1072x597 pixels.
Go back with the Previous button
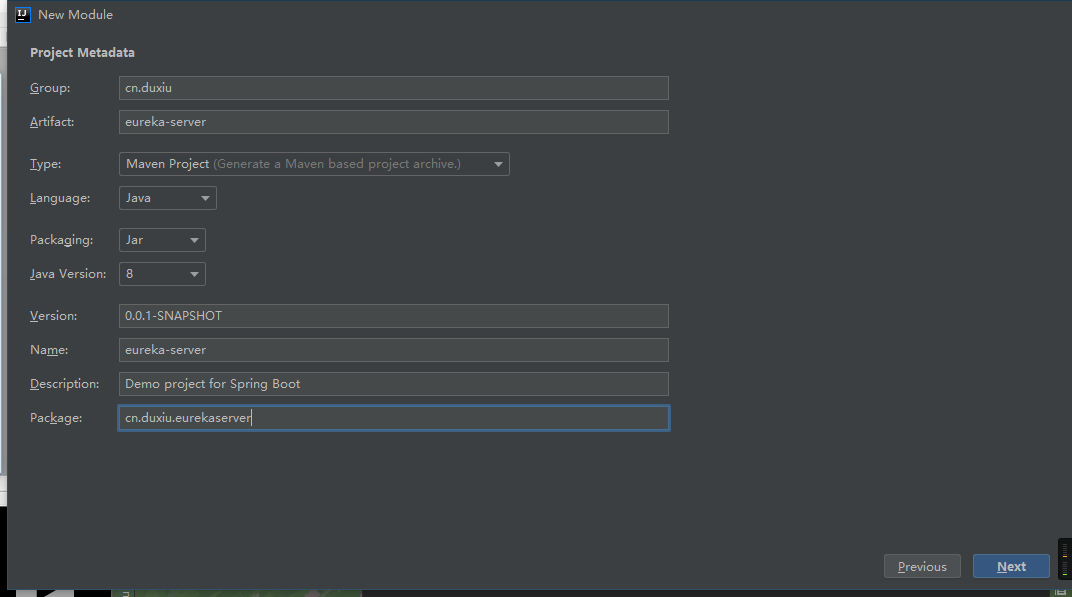point(922,566)
